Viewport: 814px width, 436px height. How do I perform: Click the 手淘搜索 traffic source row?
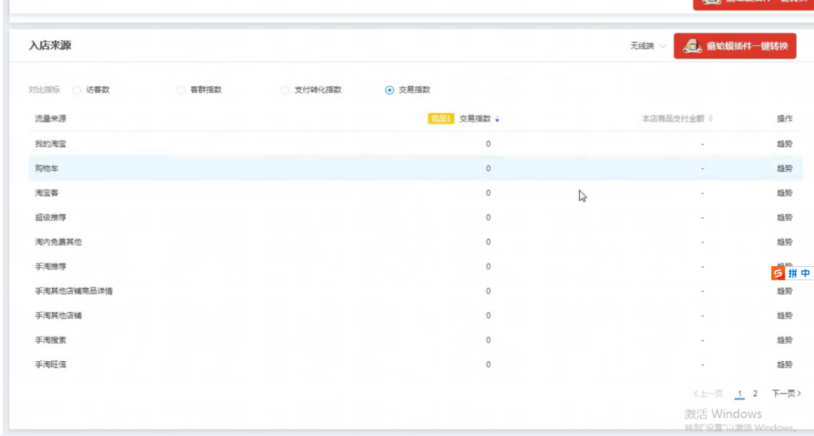tap(415, 340)
